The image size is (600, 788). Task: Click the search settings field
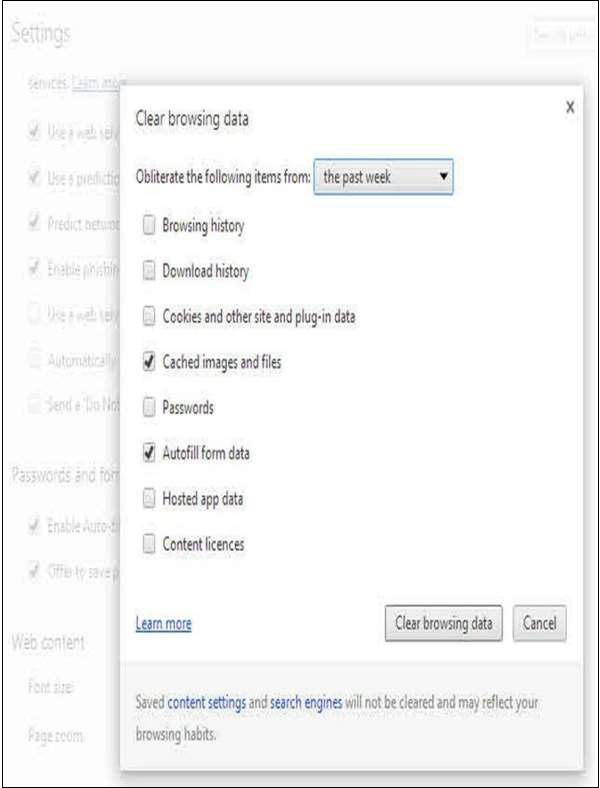560,35
